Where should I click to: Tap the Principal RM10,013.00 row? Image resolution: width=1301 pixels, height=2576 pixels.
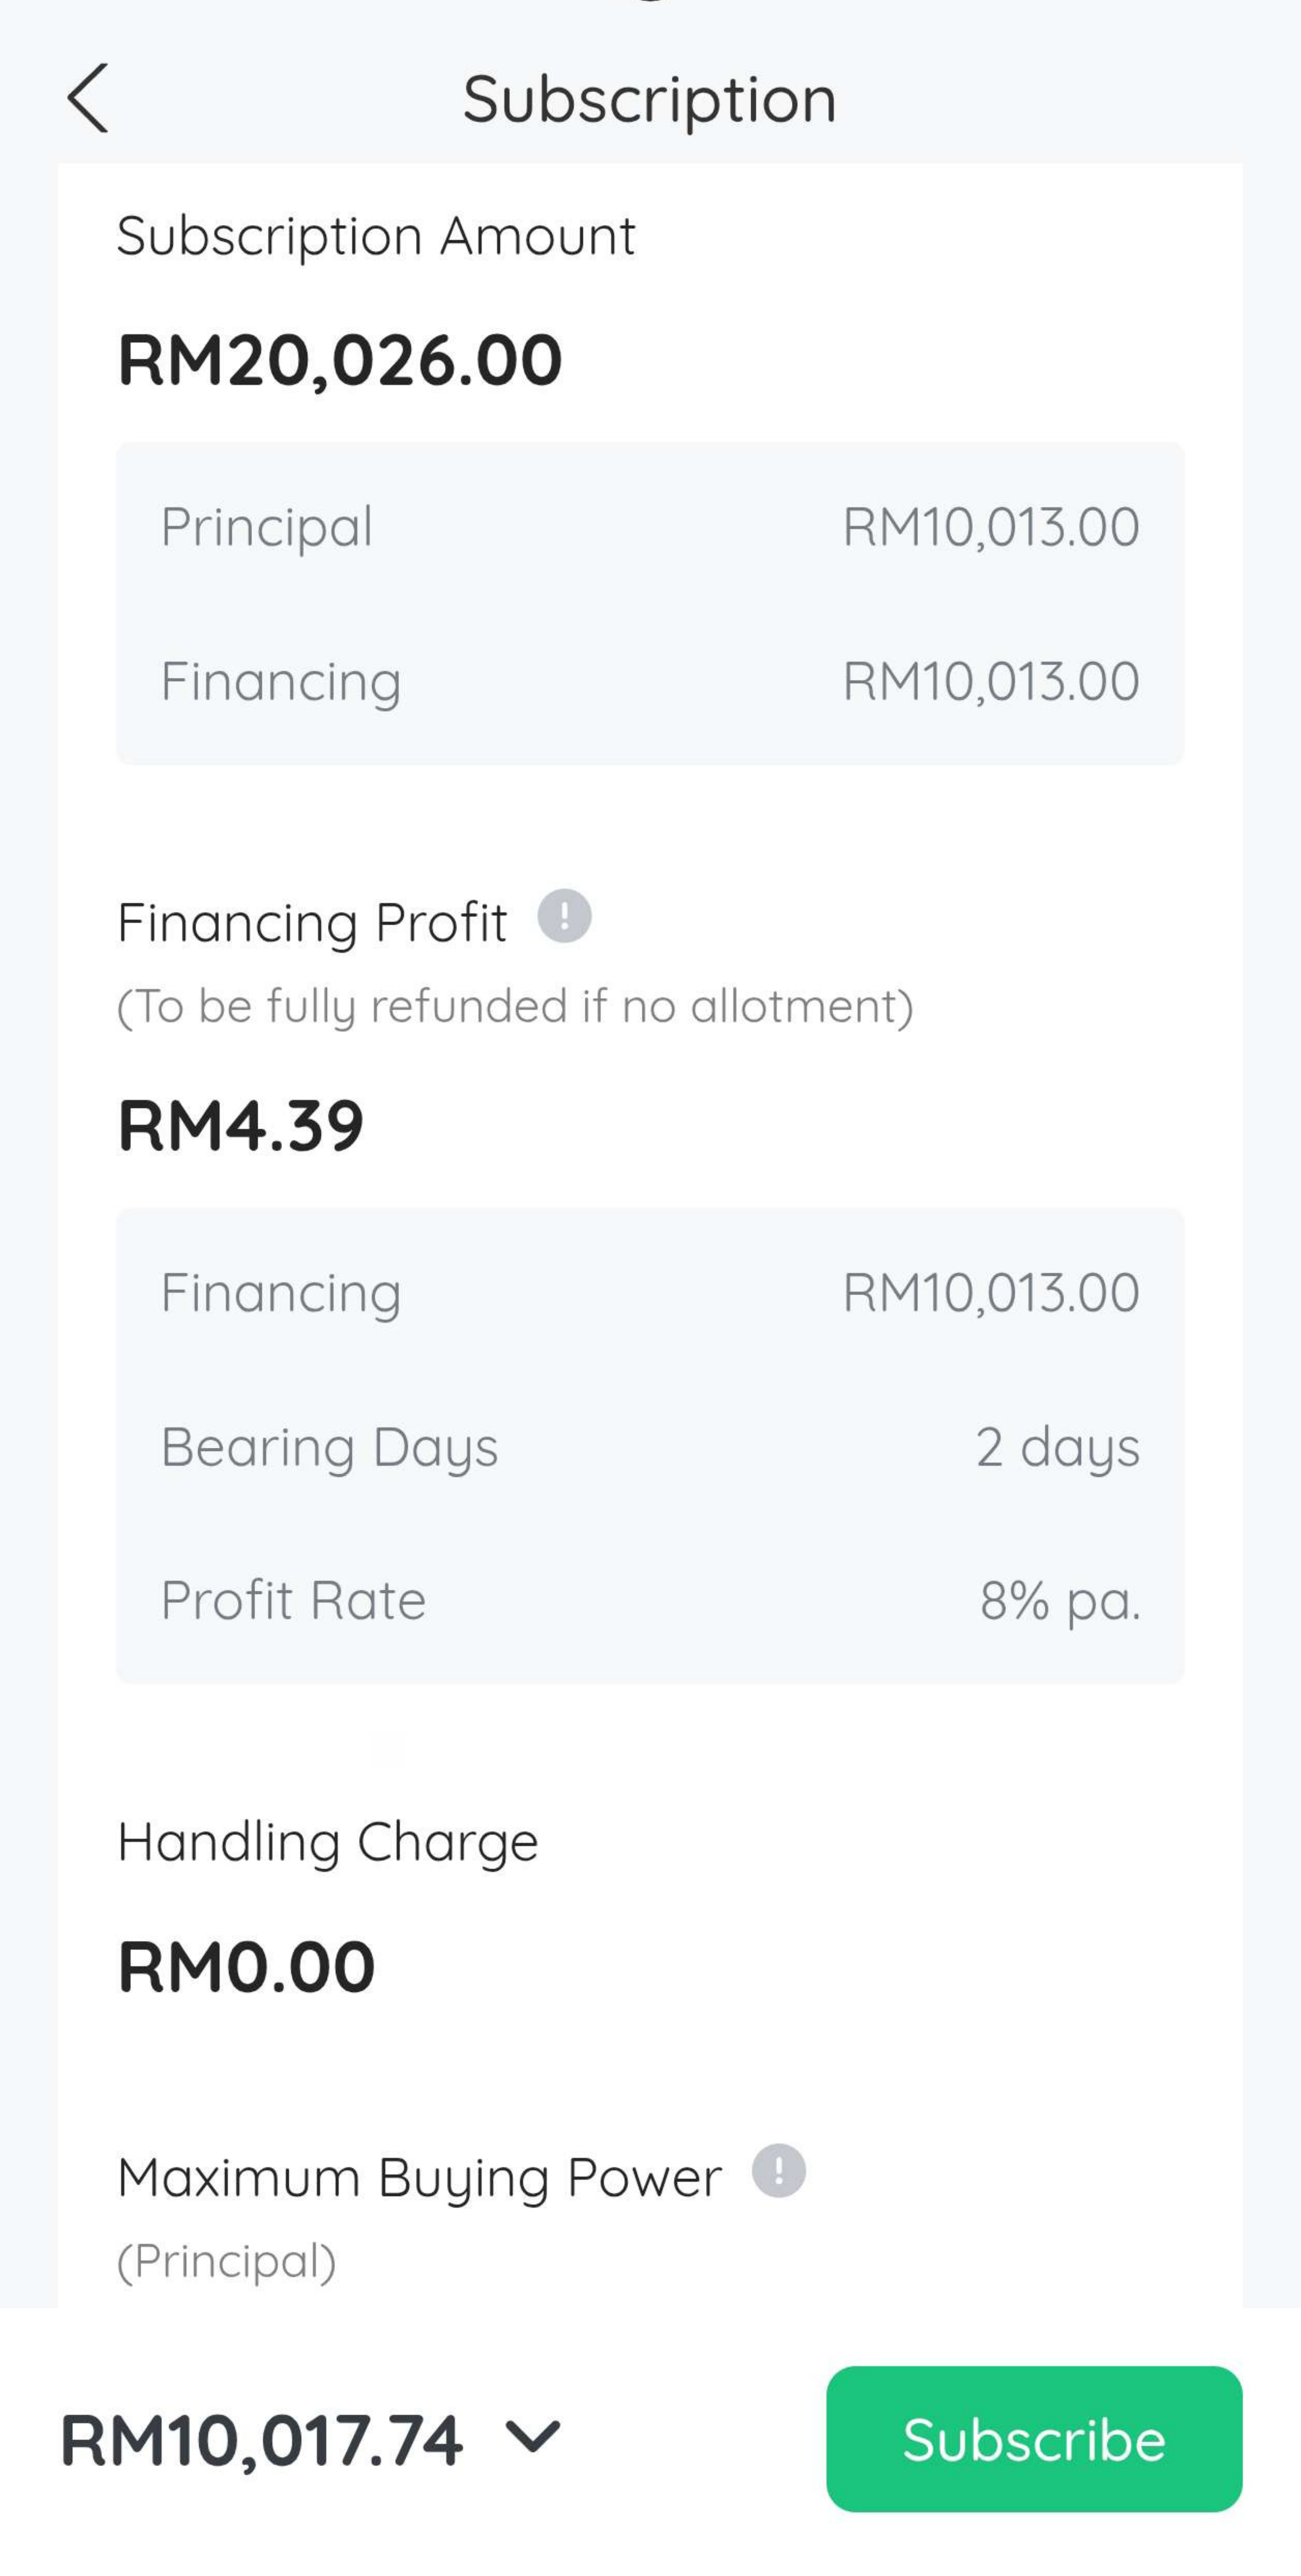tap(650, 527)
